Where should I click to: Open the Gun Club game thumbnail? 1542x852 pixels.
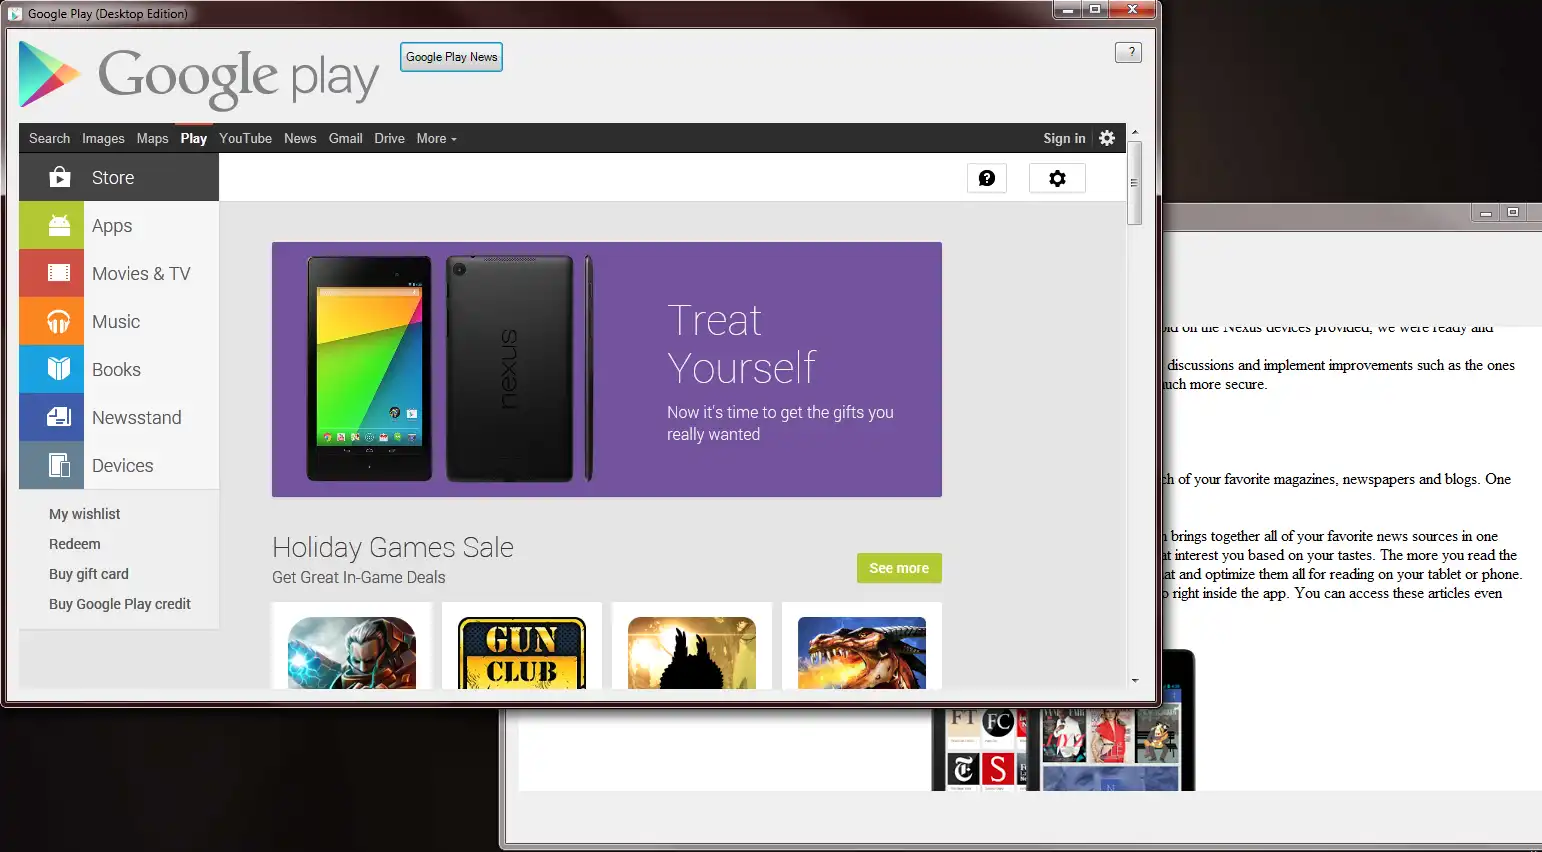(x=522, y=652)
